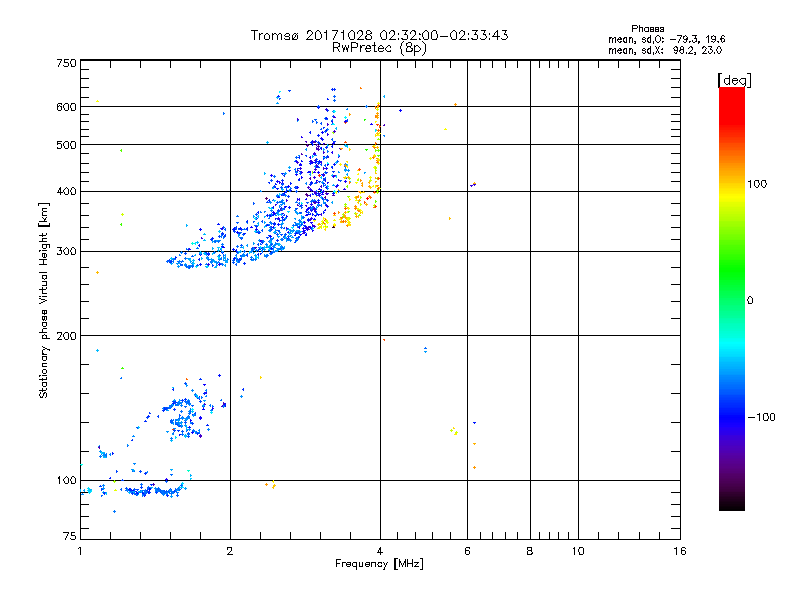
Task: Click the x-axis tick label '8'
Action: coord(530,551)
